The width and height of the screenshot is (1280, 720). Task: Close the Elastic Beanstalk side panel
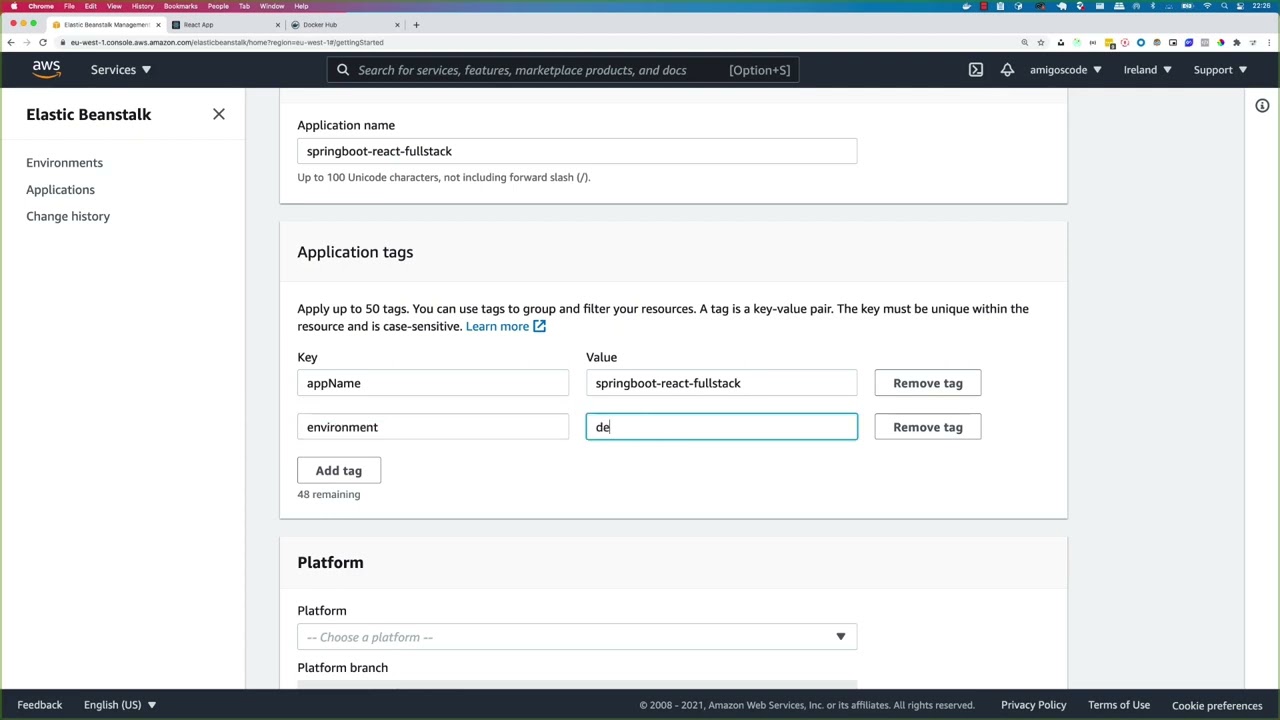(219, 114)
